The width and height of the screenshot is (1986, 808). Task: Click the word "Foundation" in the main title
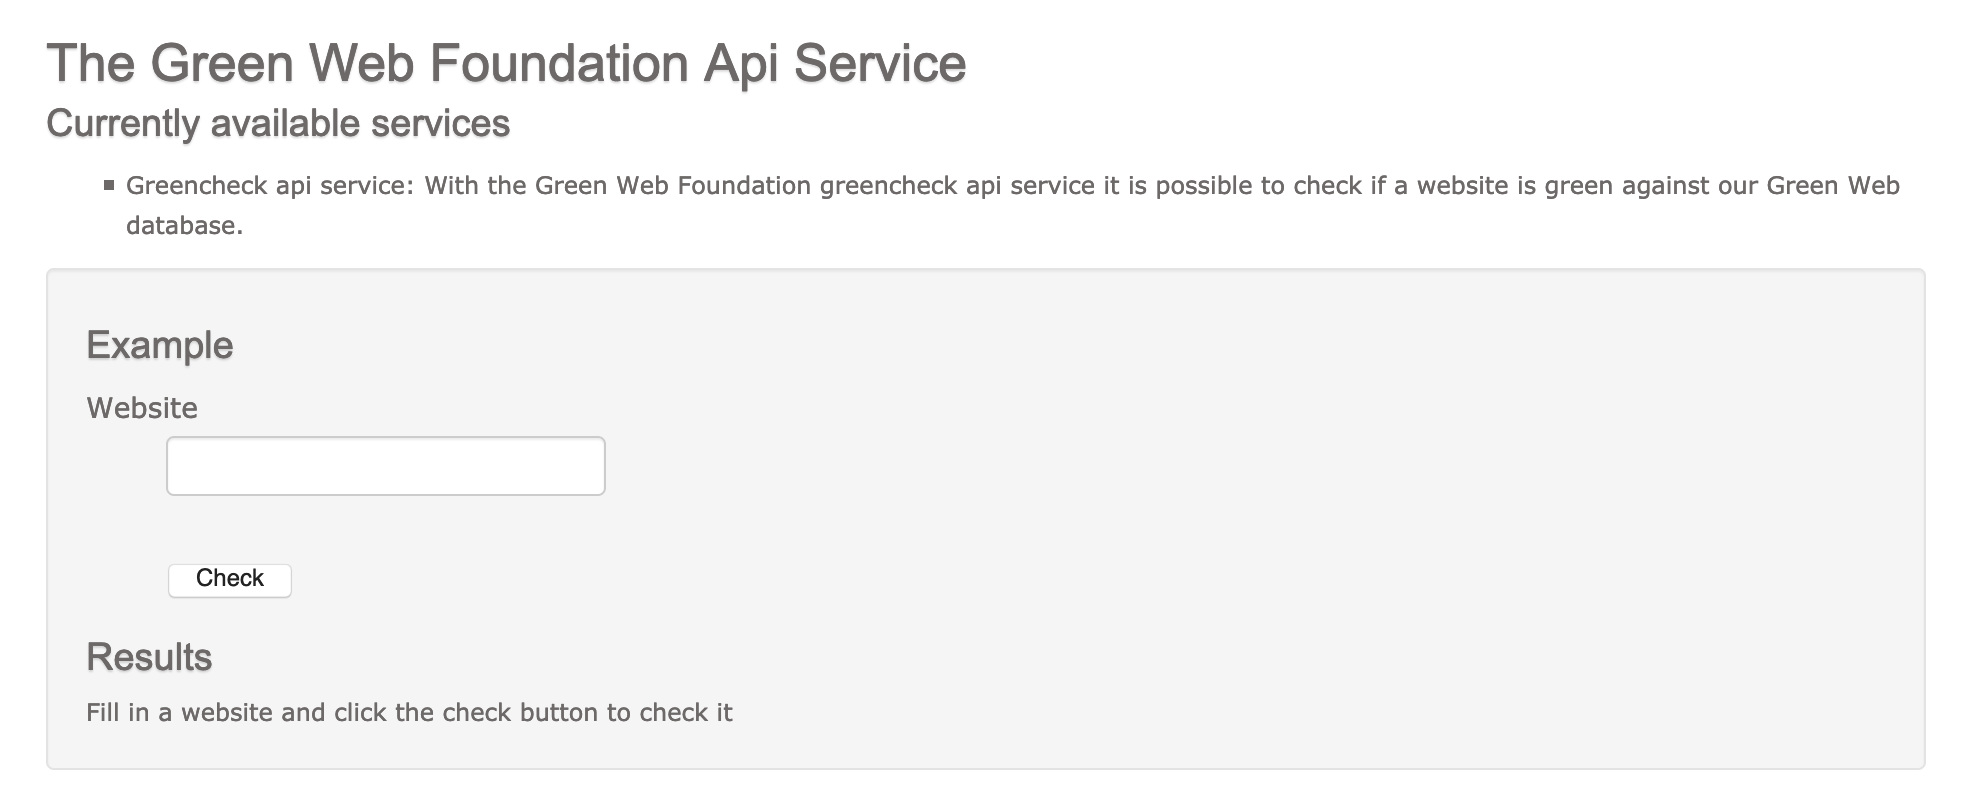(x=559, y=63)
